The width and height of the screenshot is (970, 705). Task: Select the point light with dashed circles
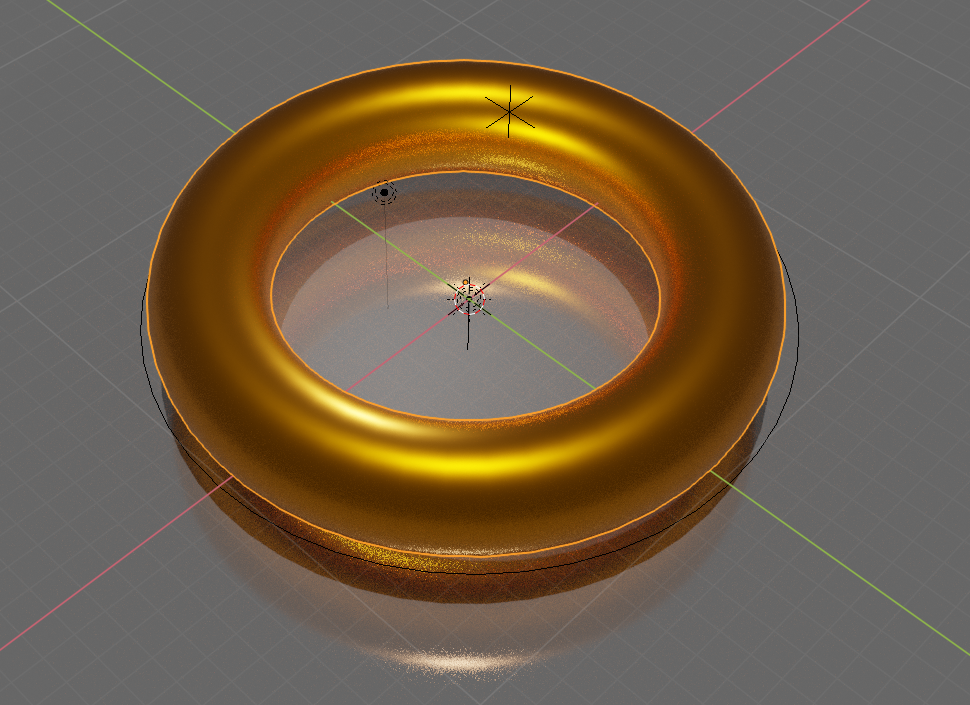tap(384, 193)
